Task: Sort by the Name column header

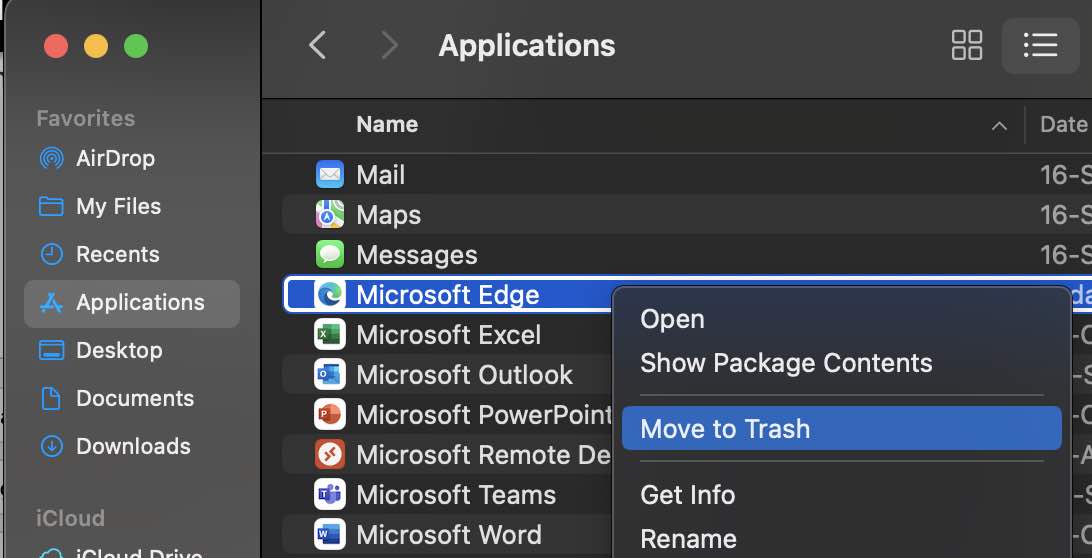Action: click(x=387, y=125)
